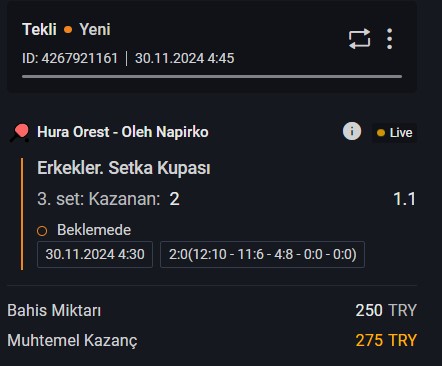442x366 pixels.
Task: Open the Hura Orest - Oleh Napirko match
Action: point(123,132)
